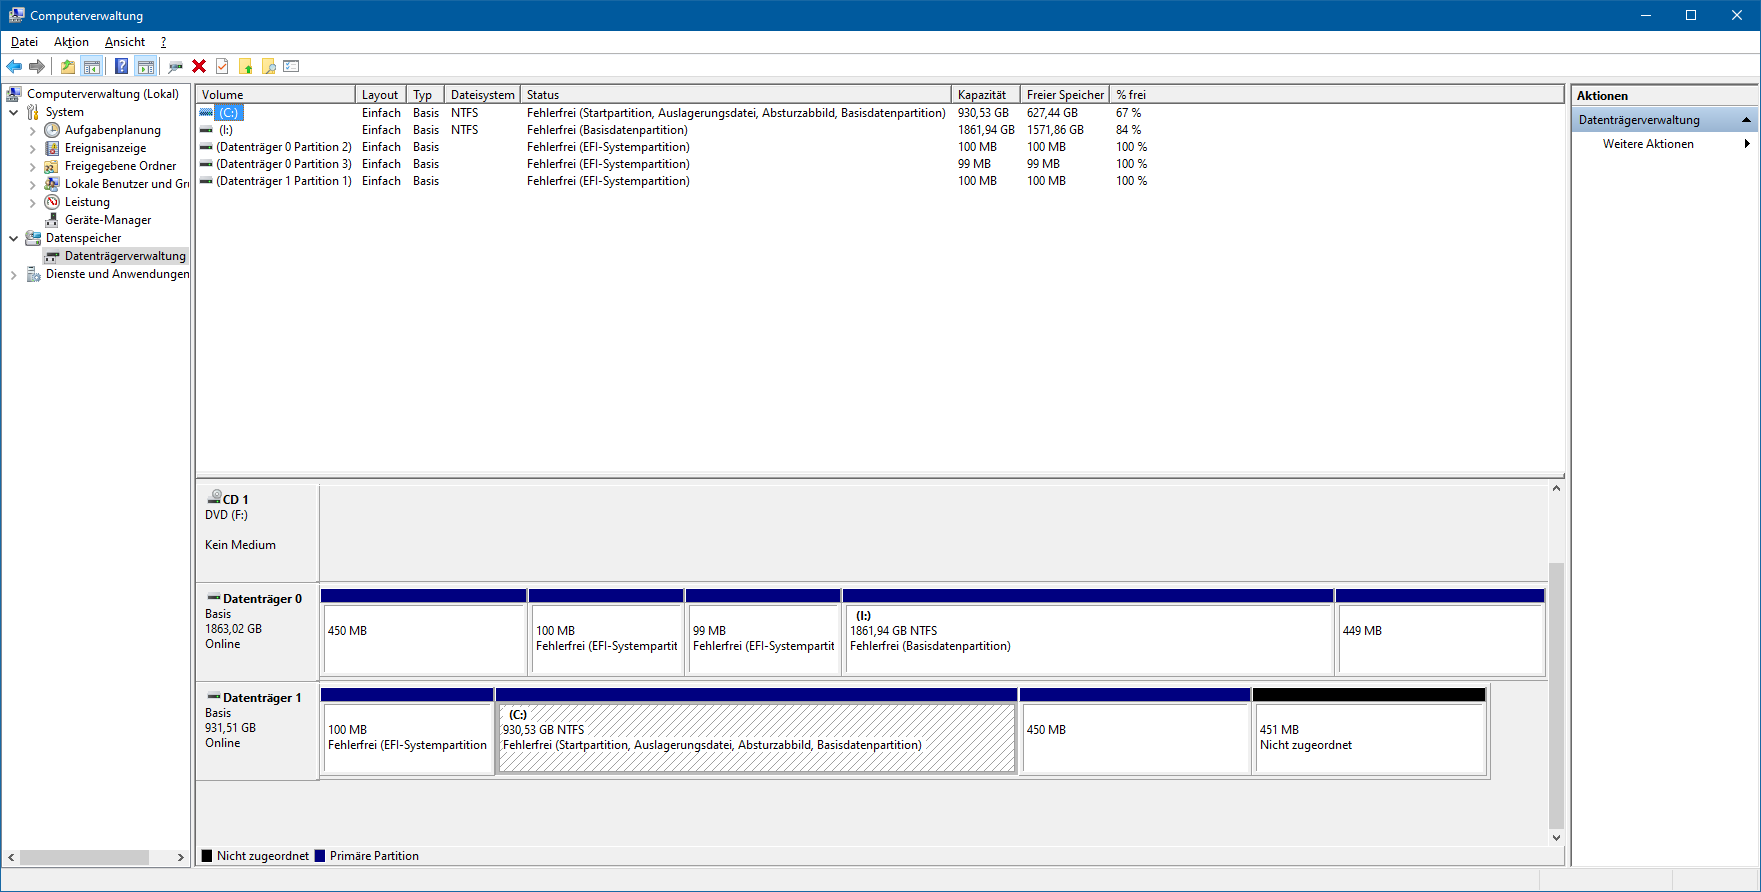Open the Datei menu
Screen dimensions: 1761x892
click(24, 42)
